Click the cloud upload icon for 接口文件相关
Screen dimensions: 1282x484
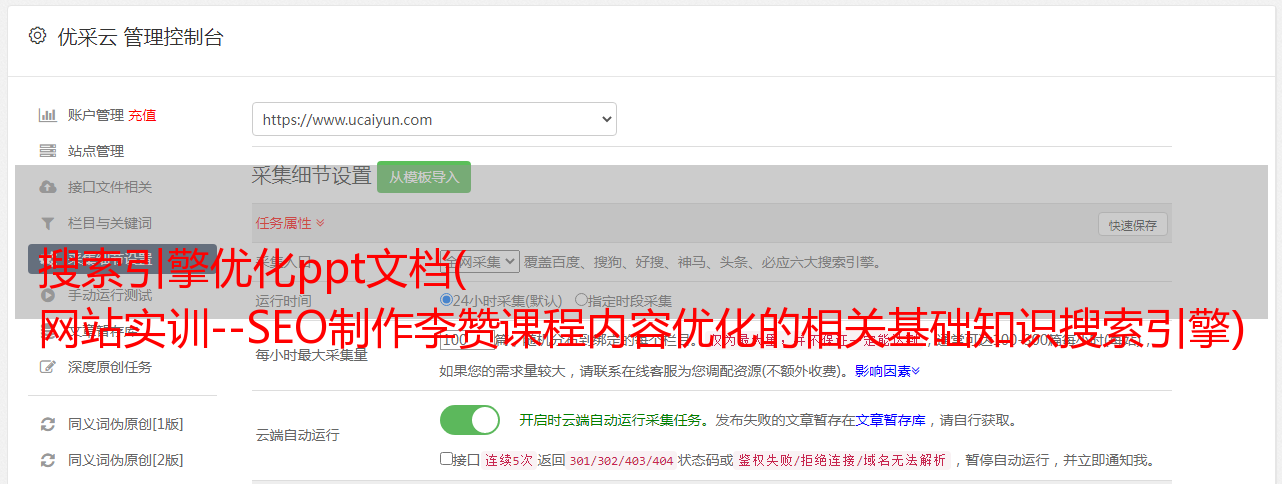[47, 187]
